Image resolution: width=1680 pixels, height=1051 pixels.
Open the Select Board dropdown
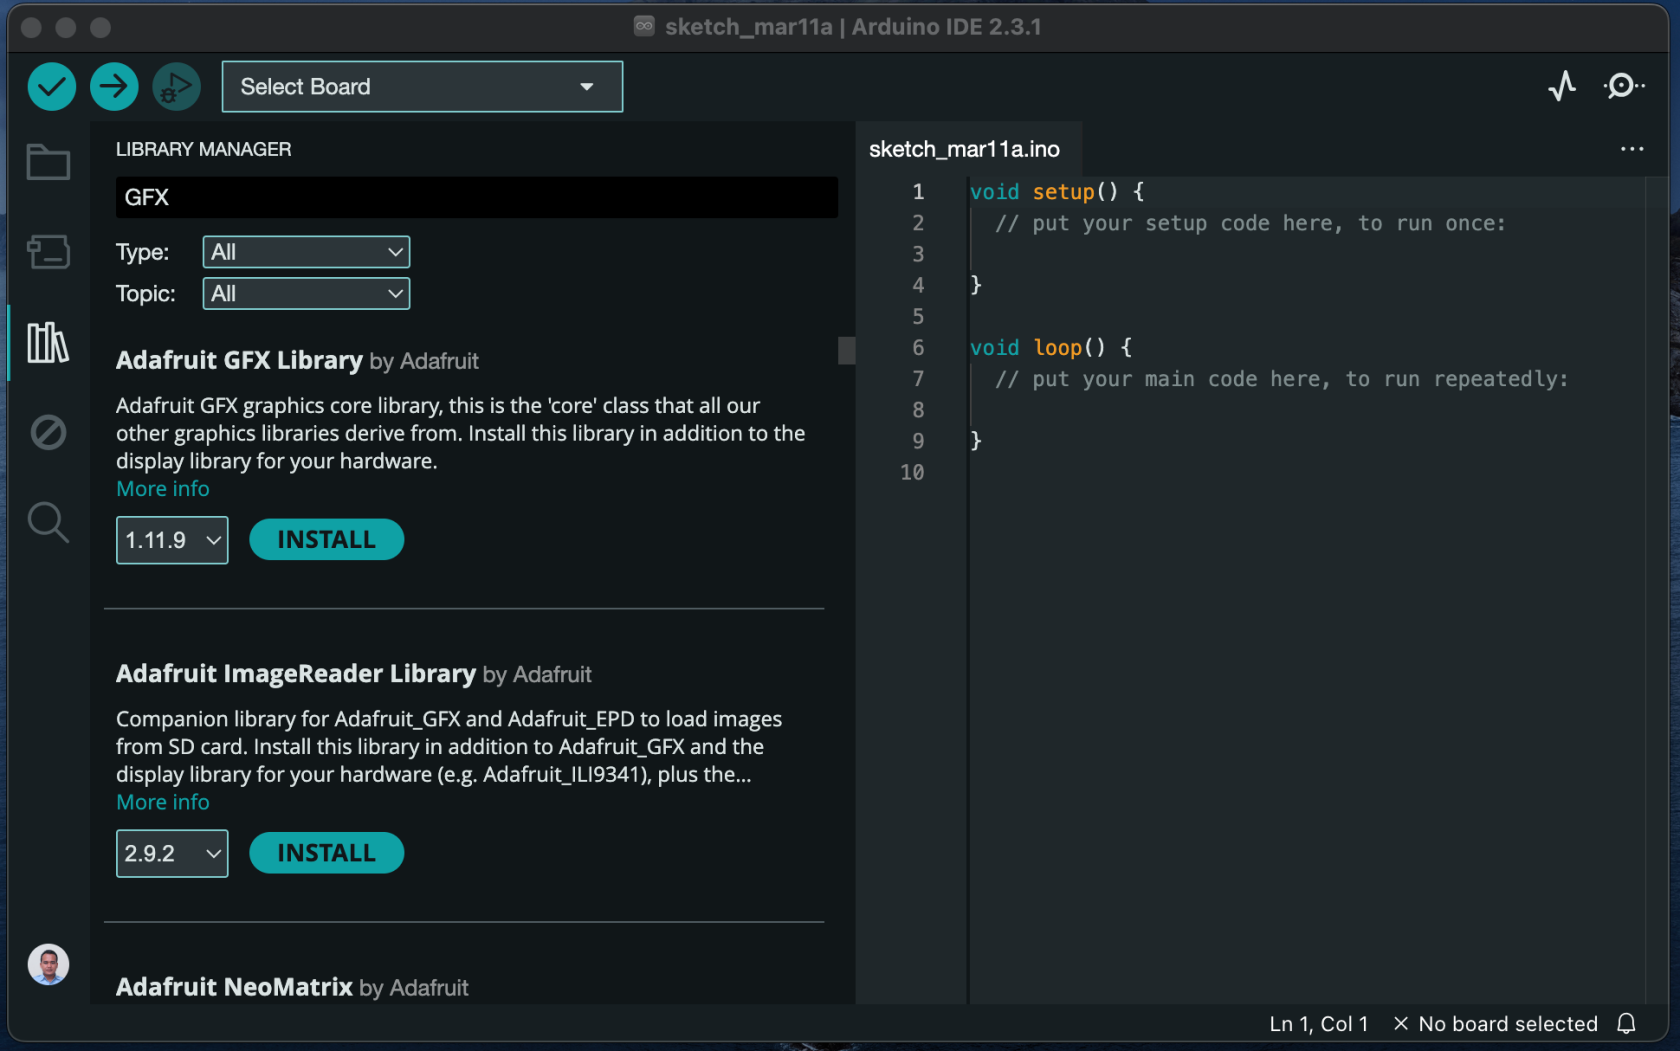422,87
